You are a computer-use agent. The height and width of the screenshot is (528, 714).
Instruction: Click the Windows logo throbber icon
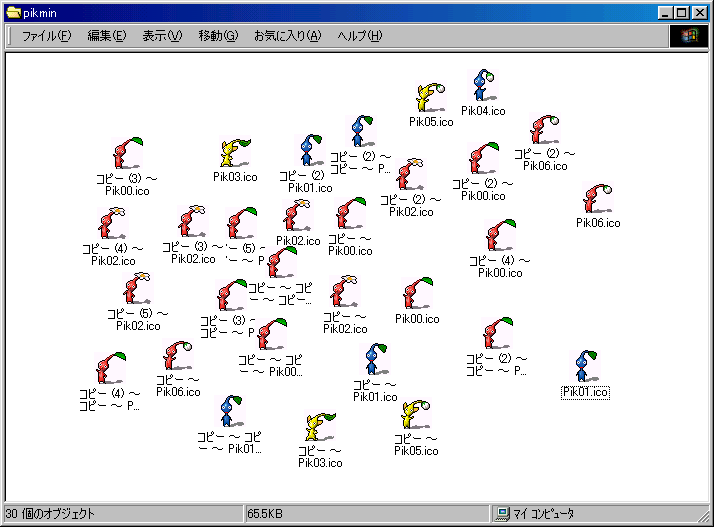(x=689, y=36)
